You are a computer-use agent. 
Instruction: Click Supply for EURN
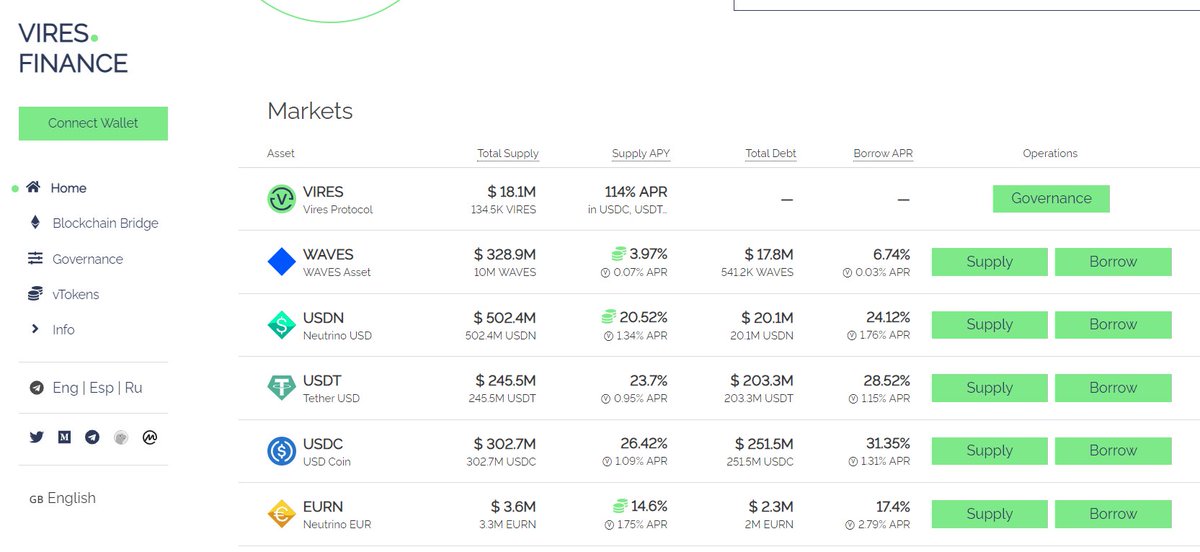click(x=990, y=514)
